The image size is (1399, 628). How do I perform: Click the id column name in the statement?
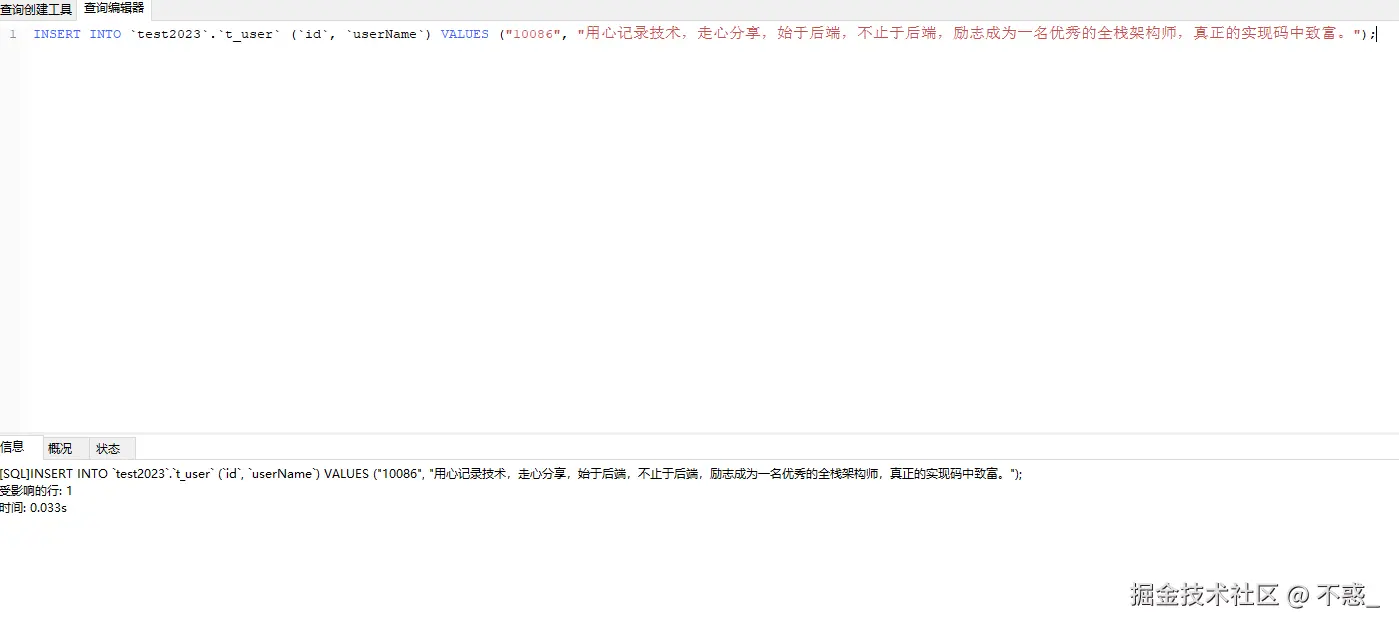point(311,33)
